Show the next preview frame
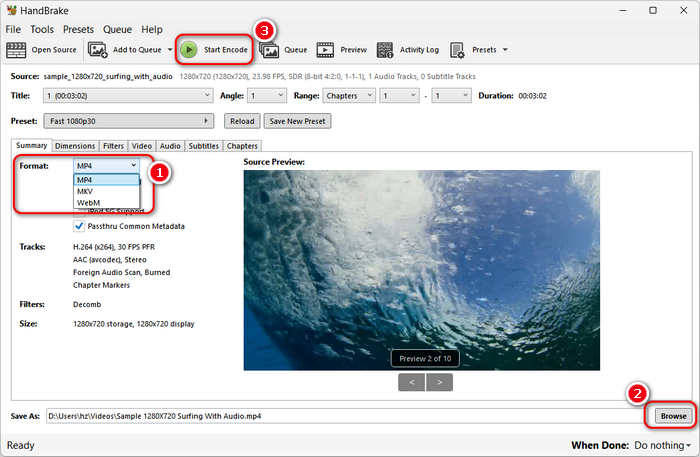Image resolution: width=700 pixels, height=457 pixels. click(439, 382)
